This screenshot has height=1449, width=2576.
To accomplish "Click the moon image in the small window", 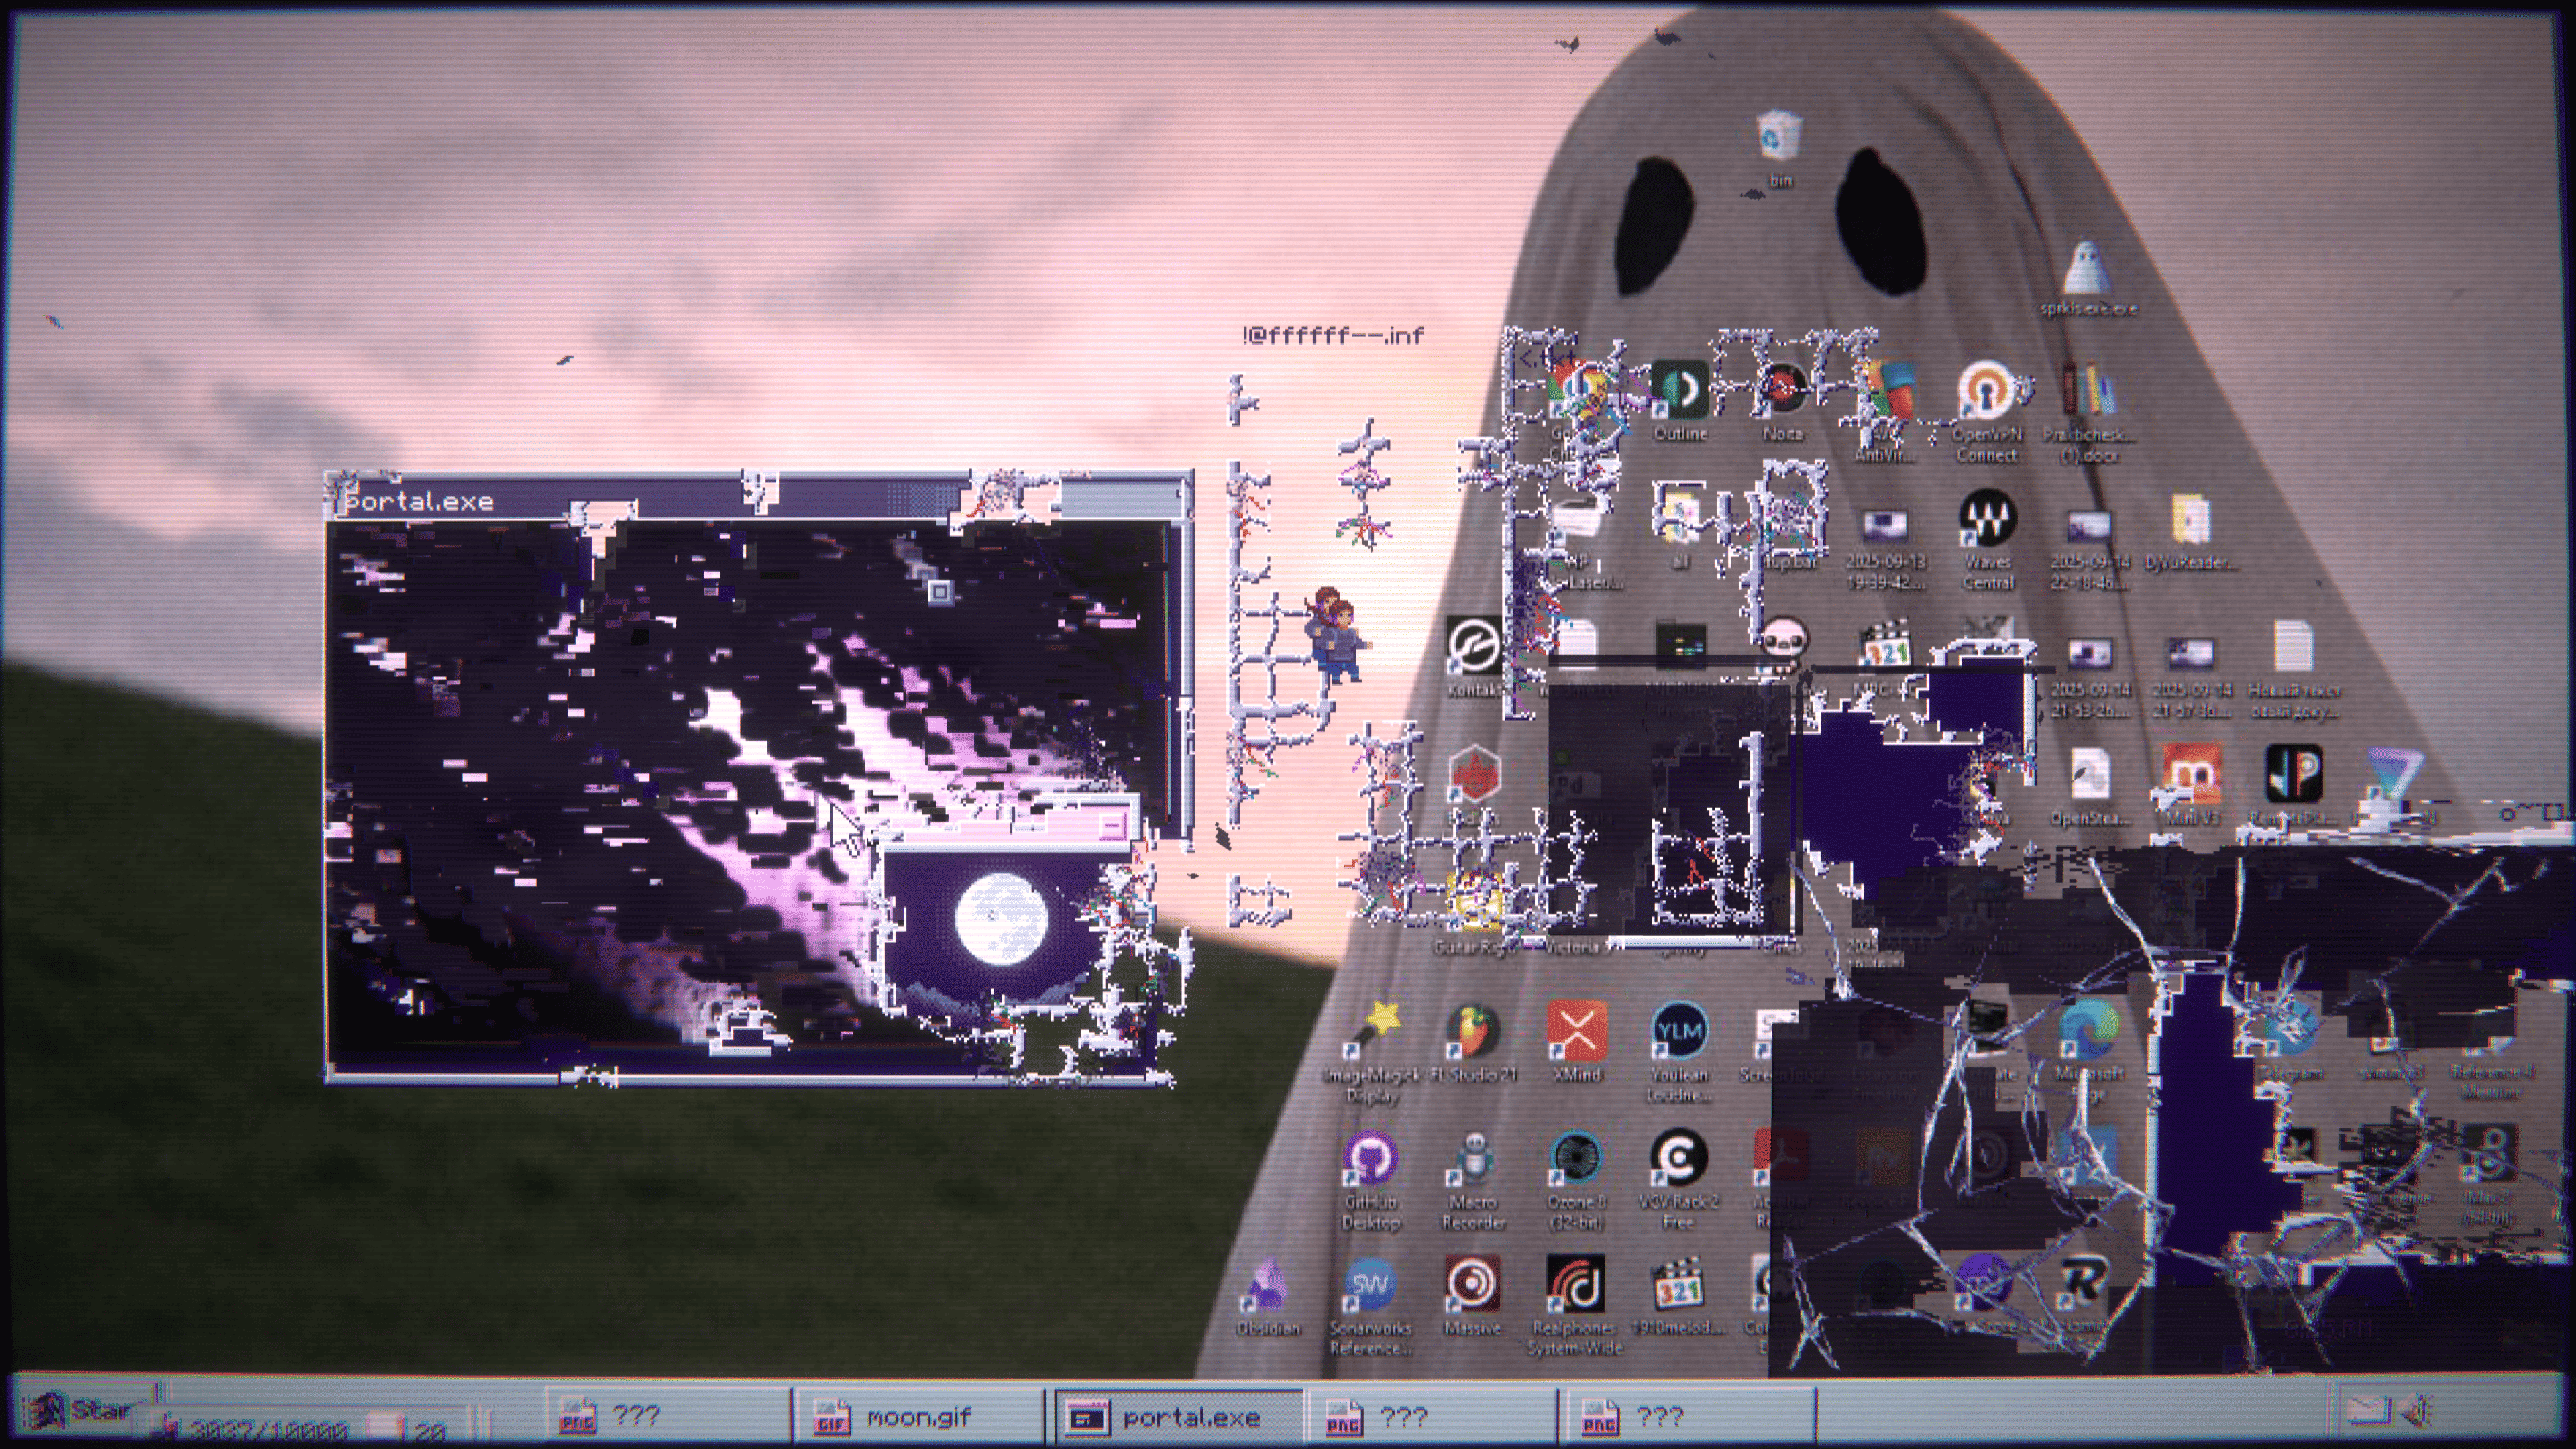I will click(x=1001, y=920).
